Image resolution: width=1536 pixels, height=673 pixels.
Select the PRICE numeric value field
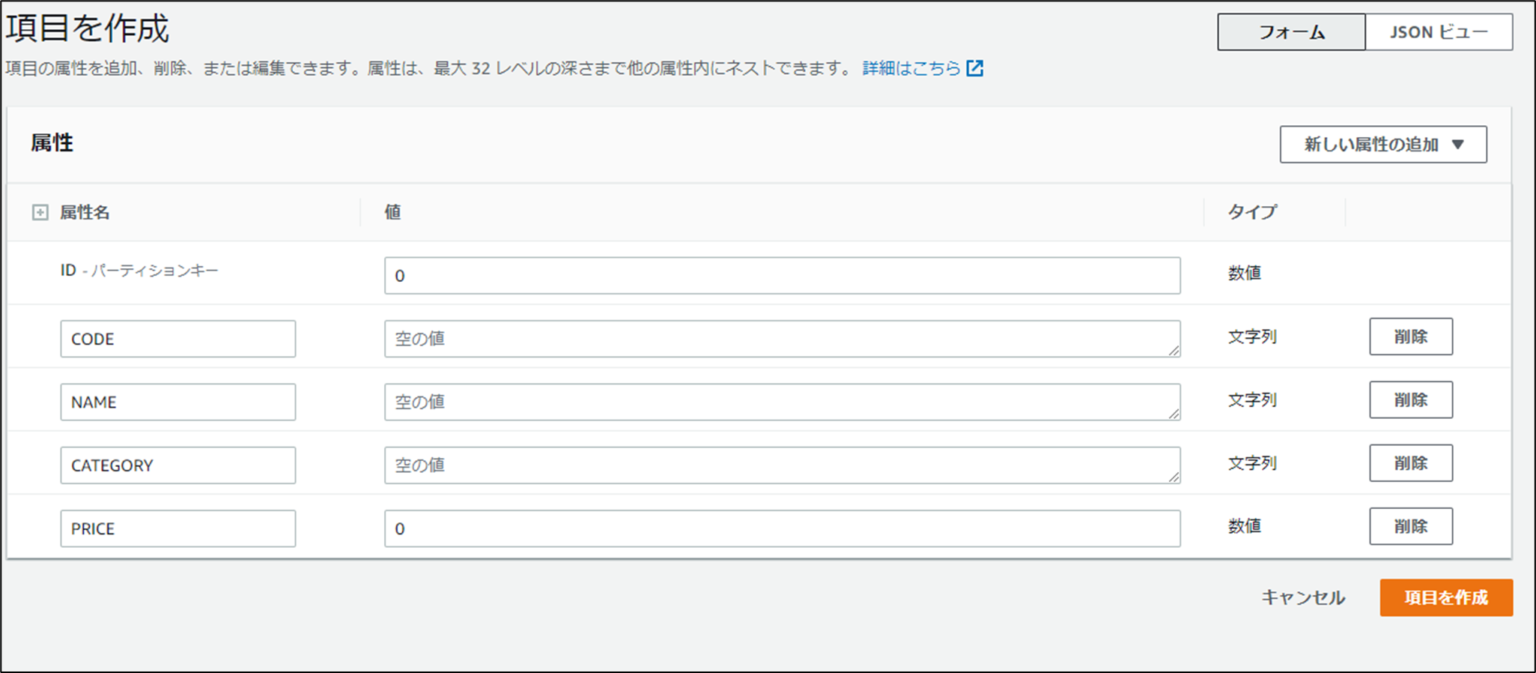(x=782, y=527)
